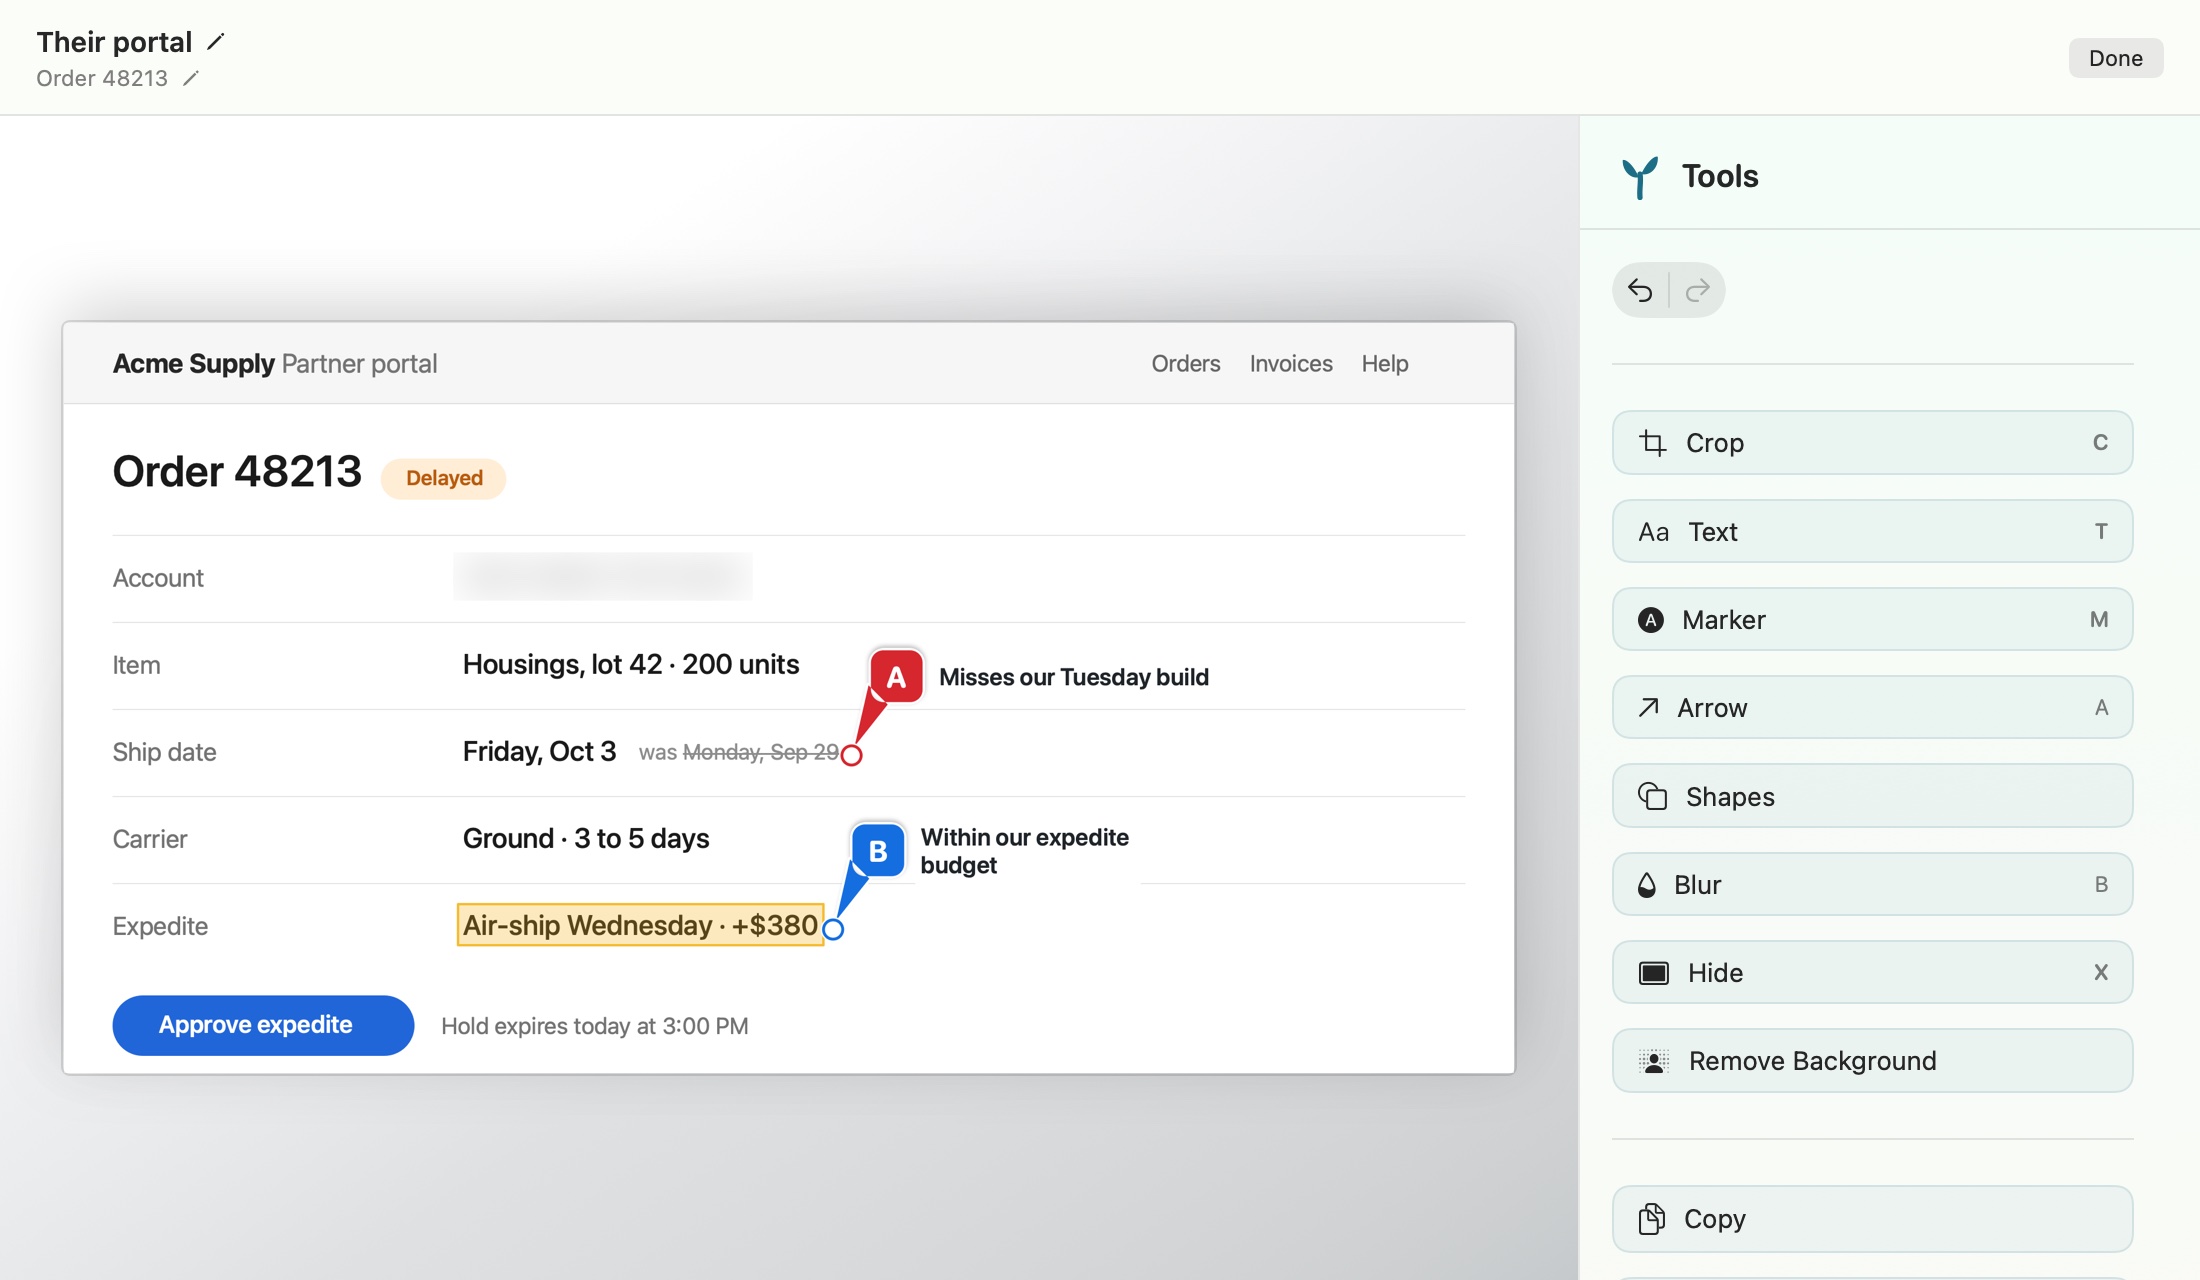The image size is (2200, 1280).
Task: Click 'Hold expires today at 3:00 PM' note
Action: (595, 1026)
